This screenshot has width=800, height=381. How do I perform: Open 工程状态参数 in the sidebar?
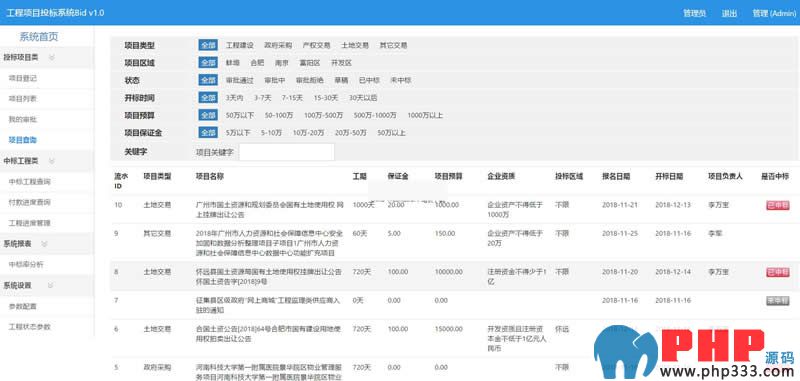tap(30, 326)
